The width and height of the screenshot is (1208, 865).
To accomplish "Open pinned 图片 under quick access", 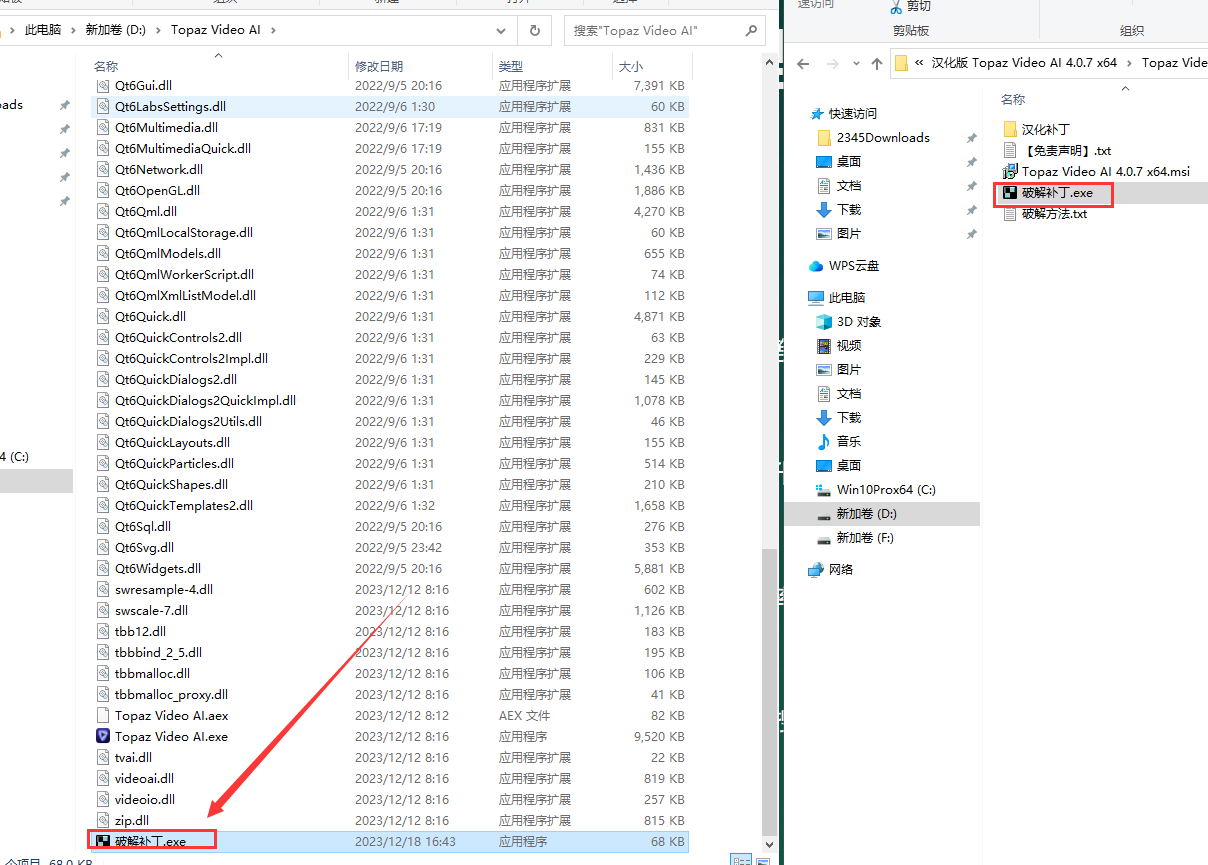I will [849, 233].
